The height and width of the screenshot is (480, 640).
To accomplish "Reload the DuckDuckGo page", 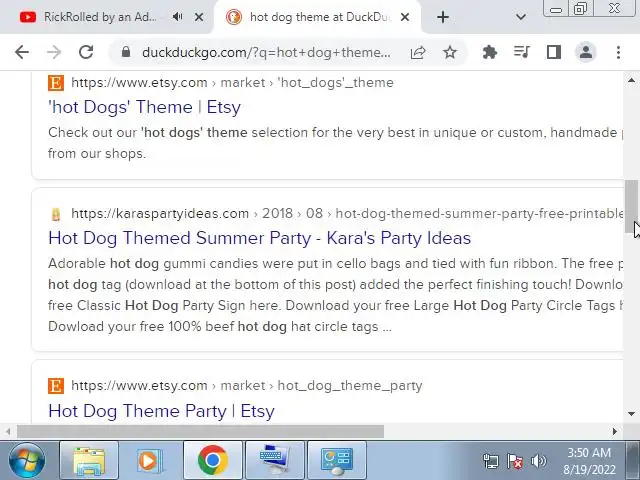I will [x=86, y=52].
